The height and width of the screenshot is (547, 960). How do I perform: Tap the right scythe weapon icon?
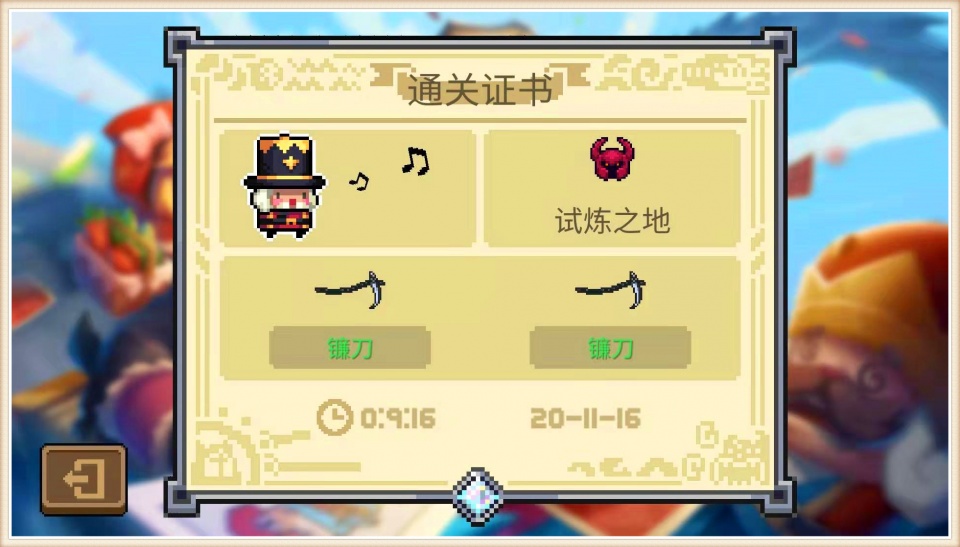point(610,290)
